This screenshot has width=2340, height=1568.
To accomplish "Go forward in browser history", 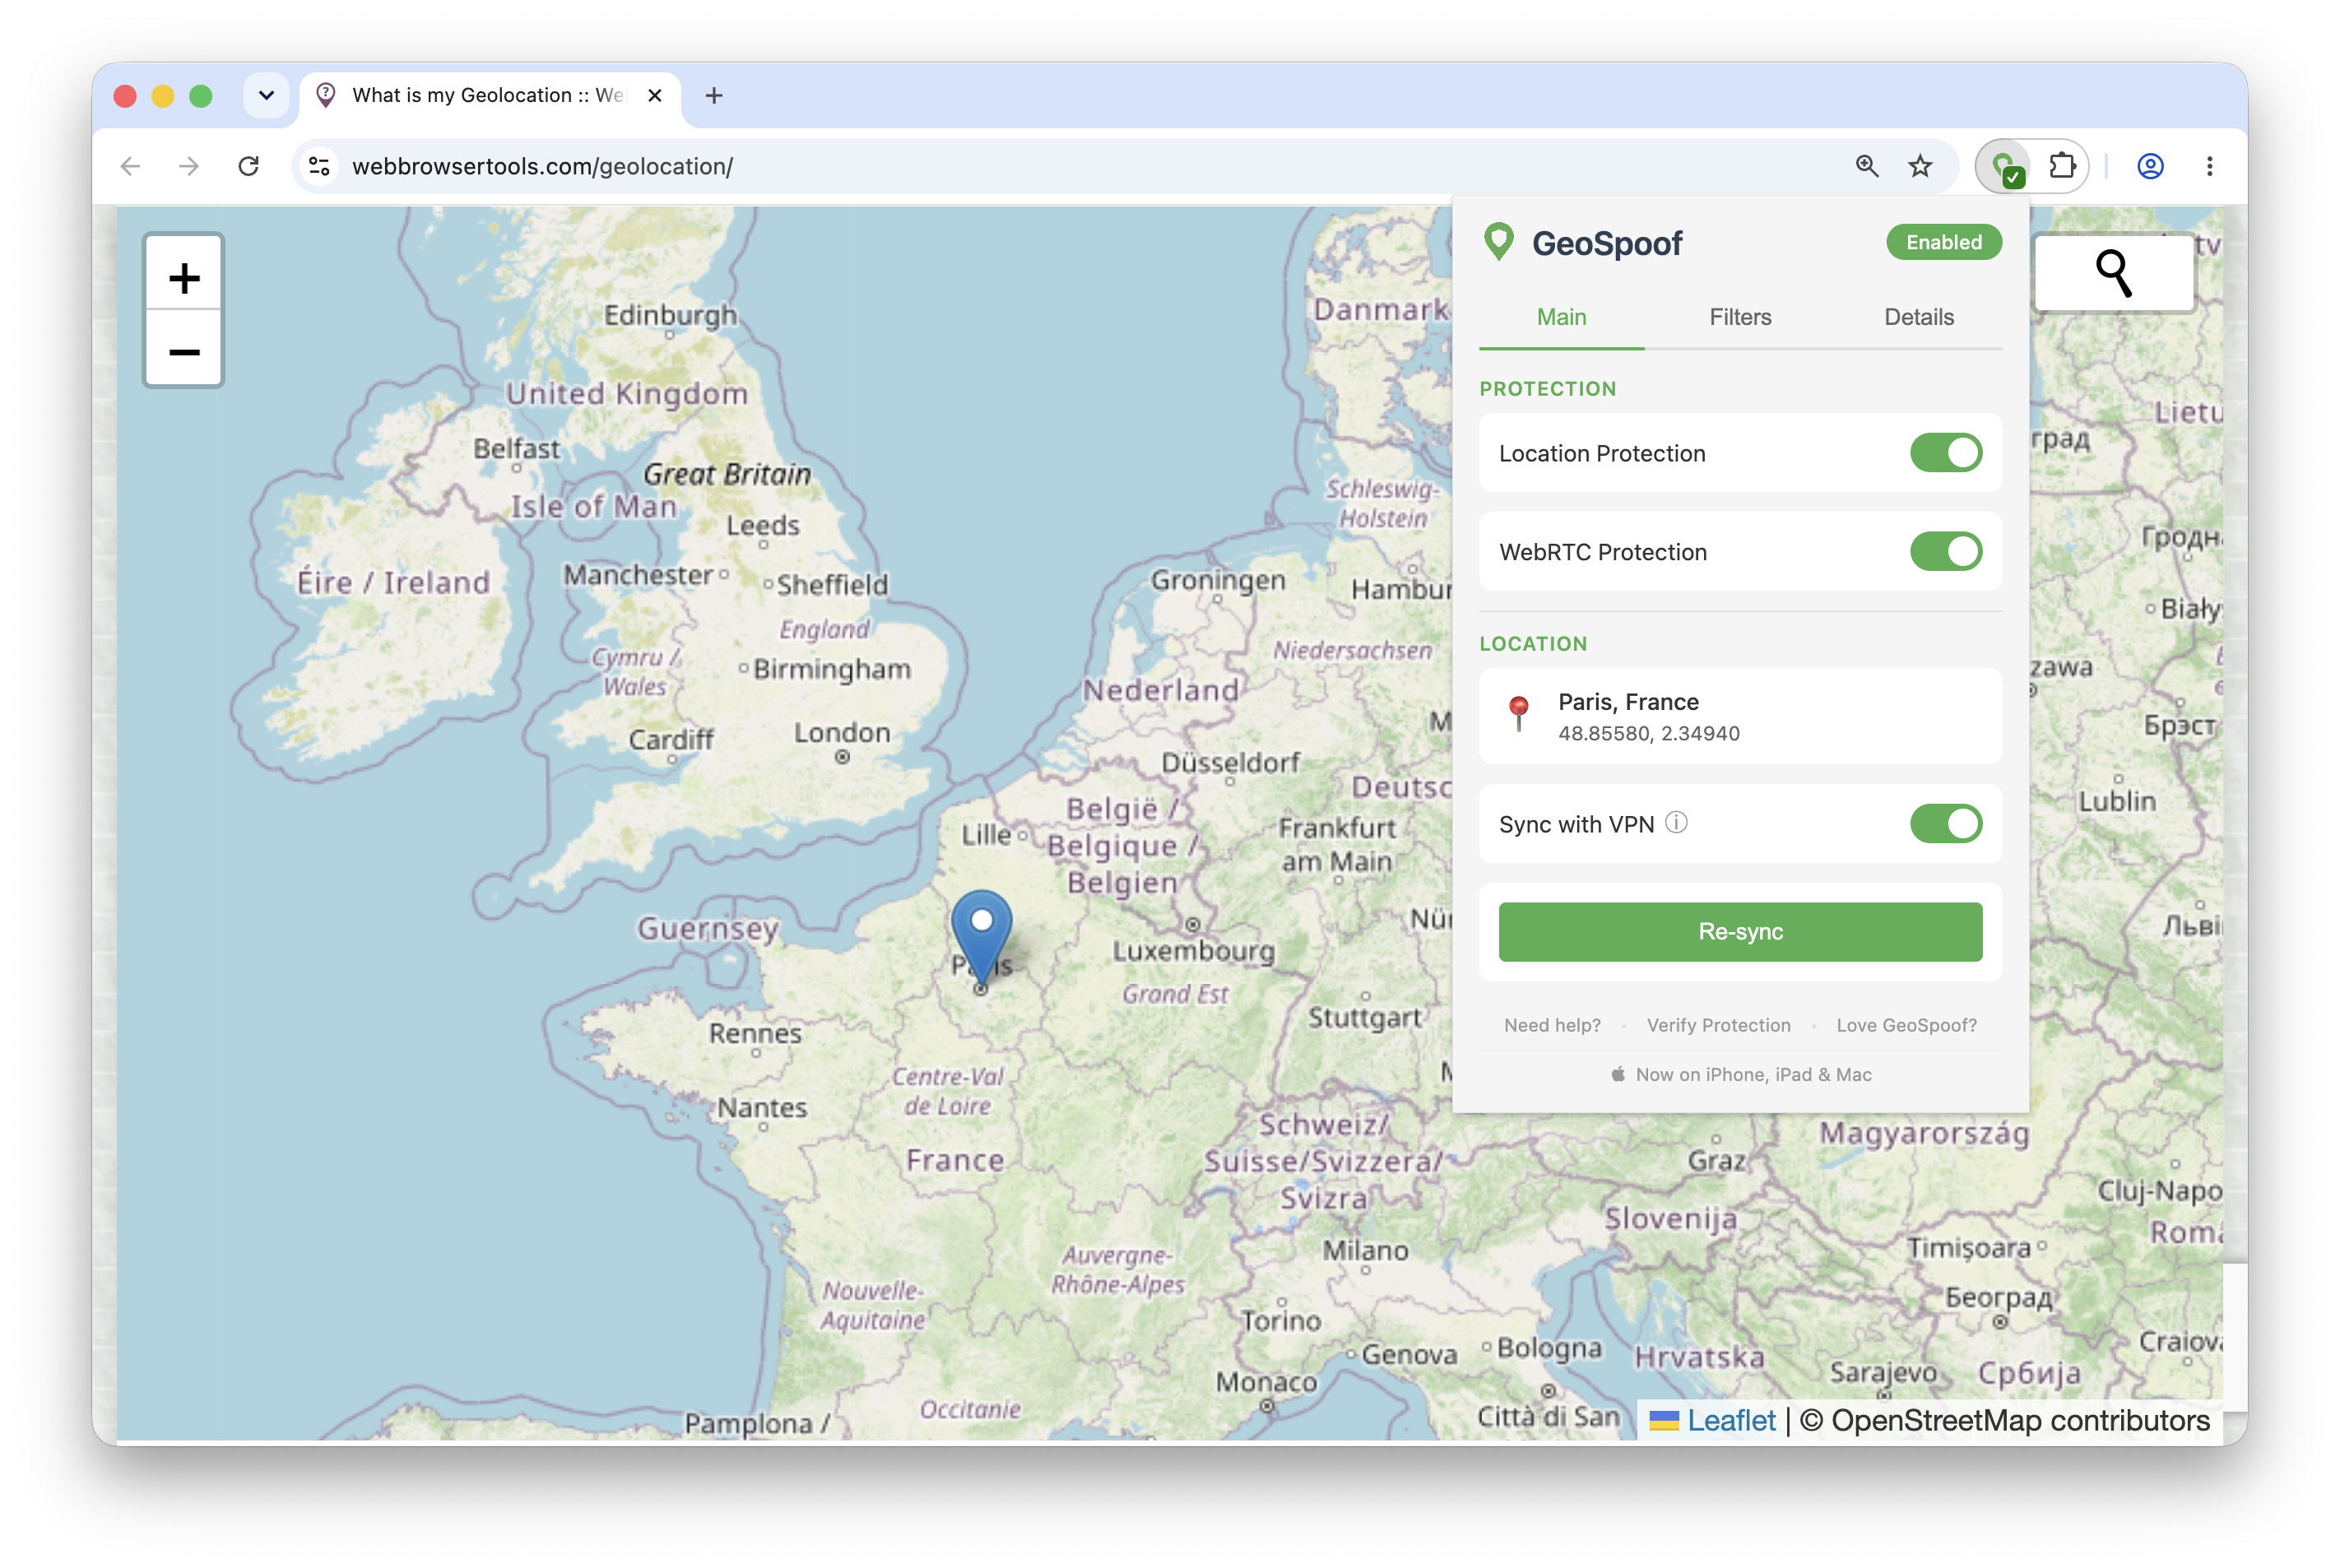I will click(189, 166).
